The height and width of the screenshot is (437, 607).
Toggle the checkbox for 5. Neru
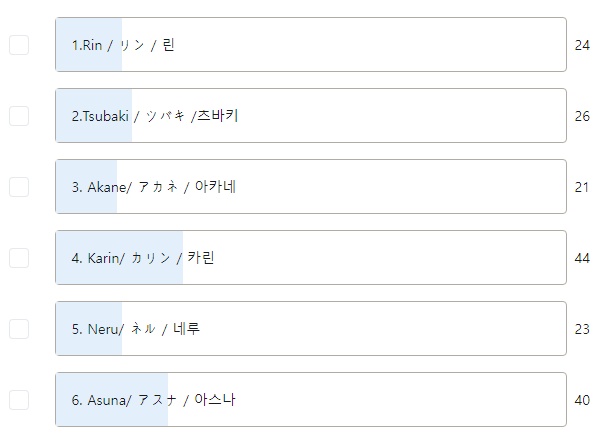(19, 329)
